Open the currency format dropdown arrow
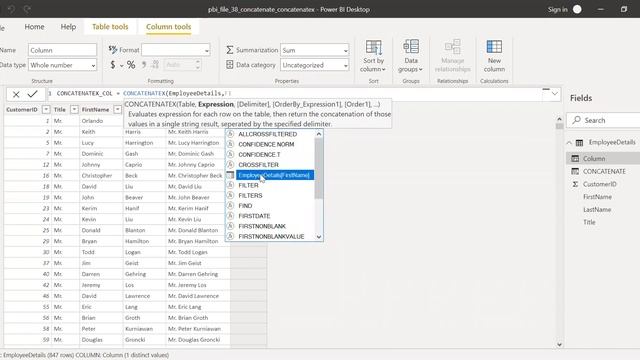 click(121, 66)
